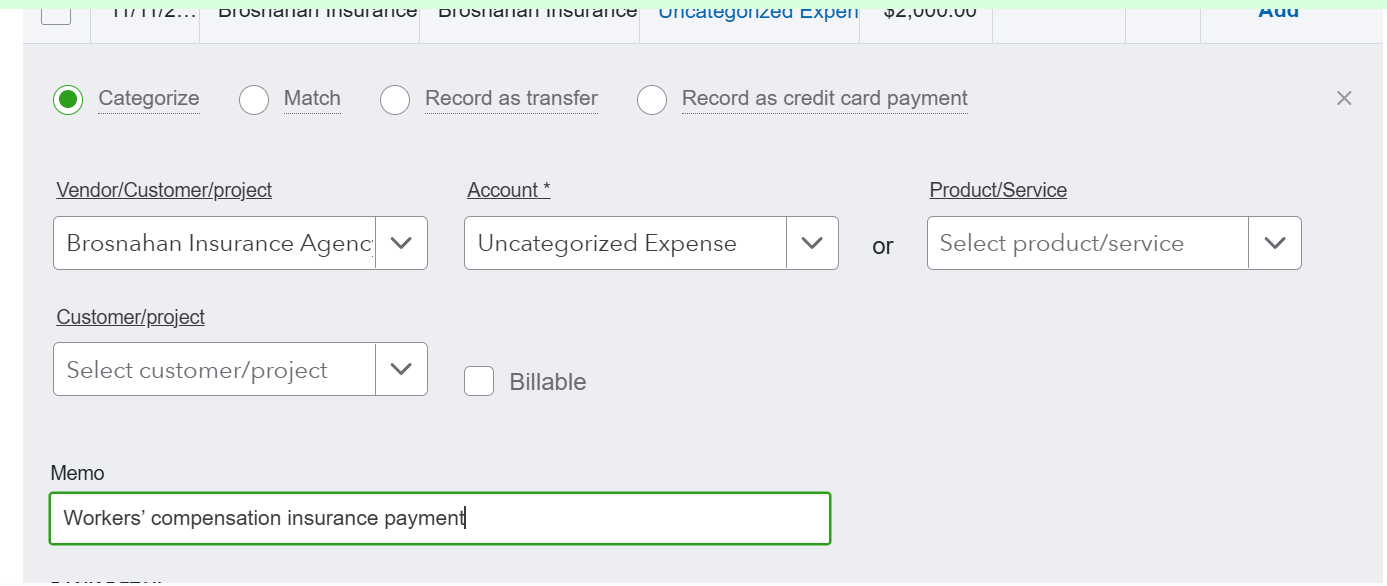Choose the Record as transfer option
1387x586 pixels.
point(395,99)
